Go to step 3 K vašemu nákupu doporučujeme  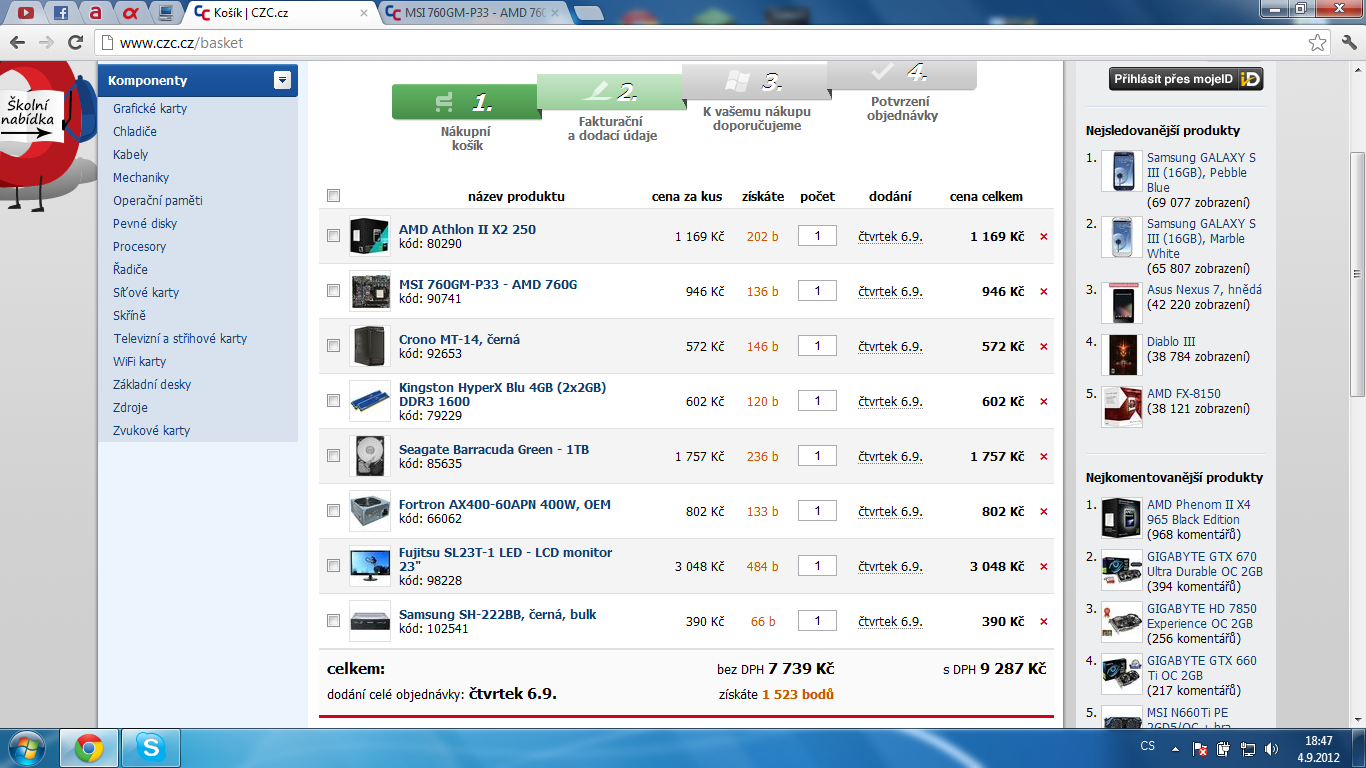pos(757,98)
